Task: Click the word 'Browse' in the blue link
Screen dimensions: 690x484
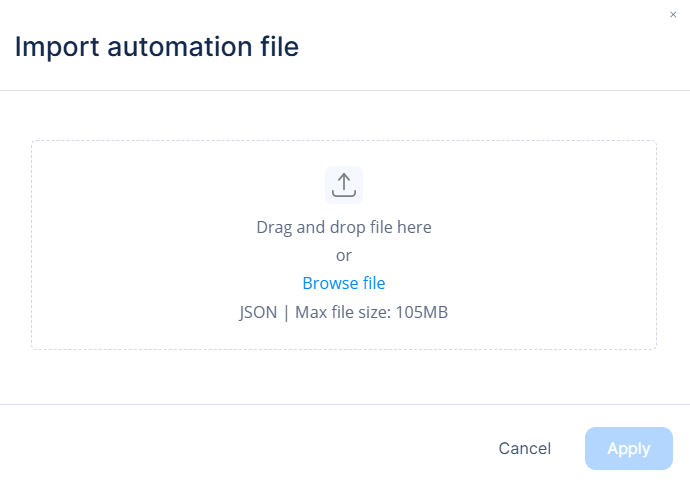Action: coord(330,283)
